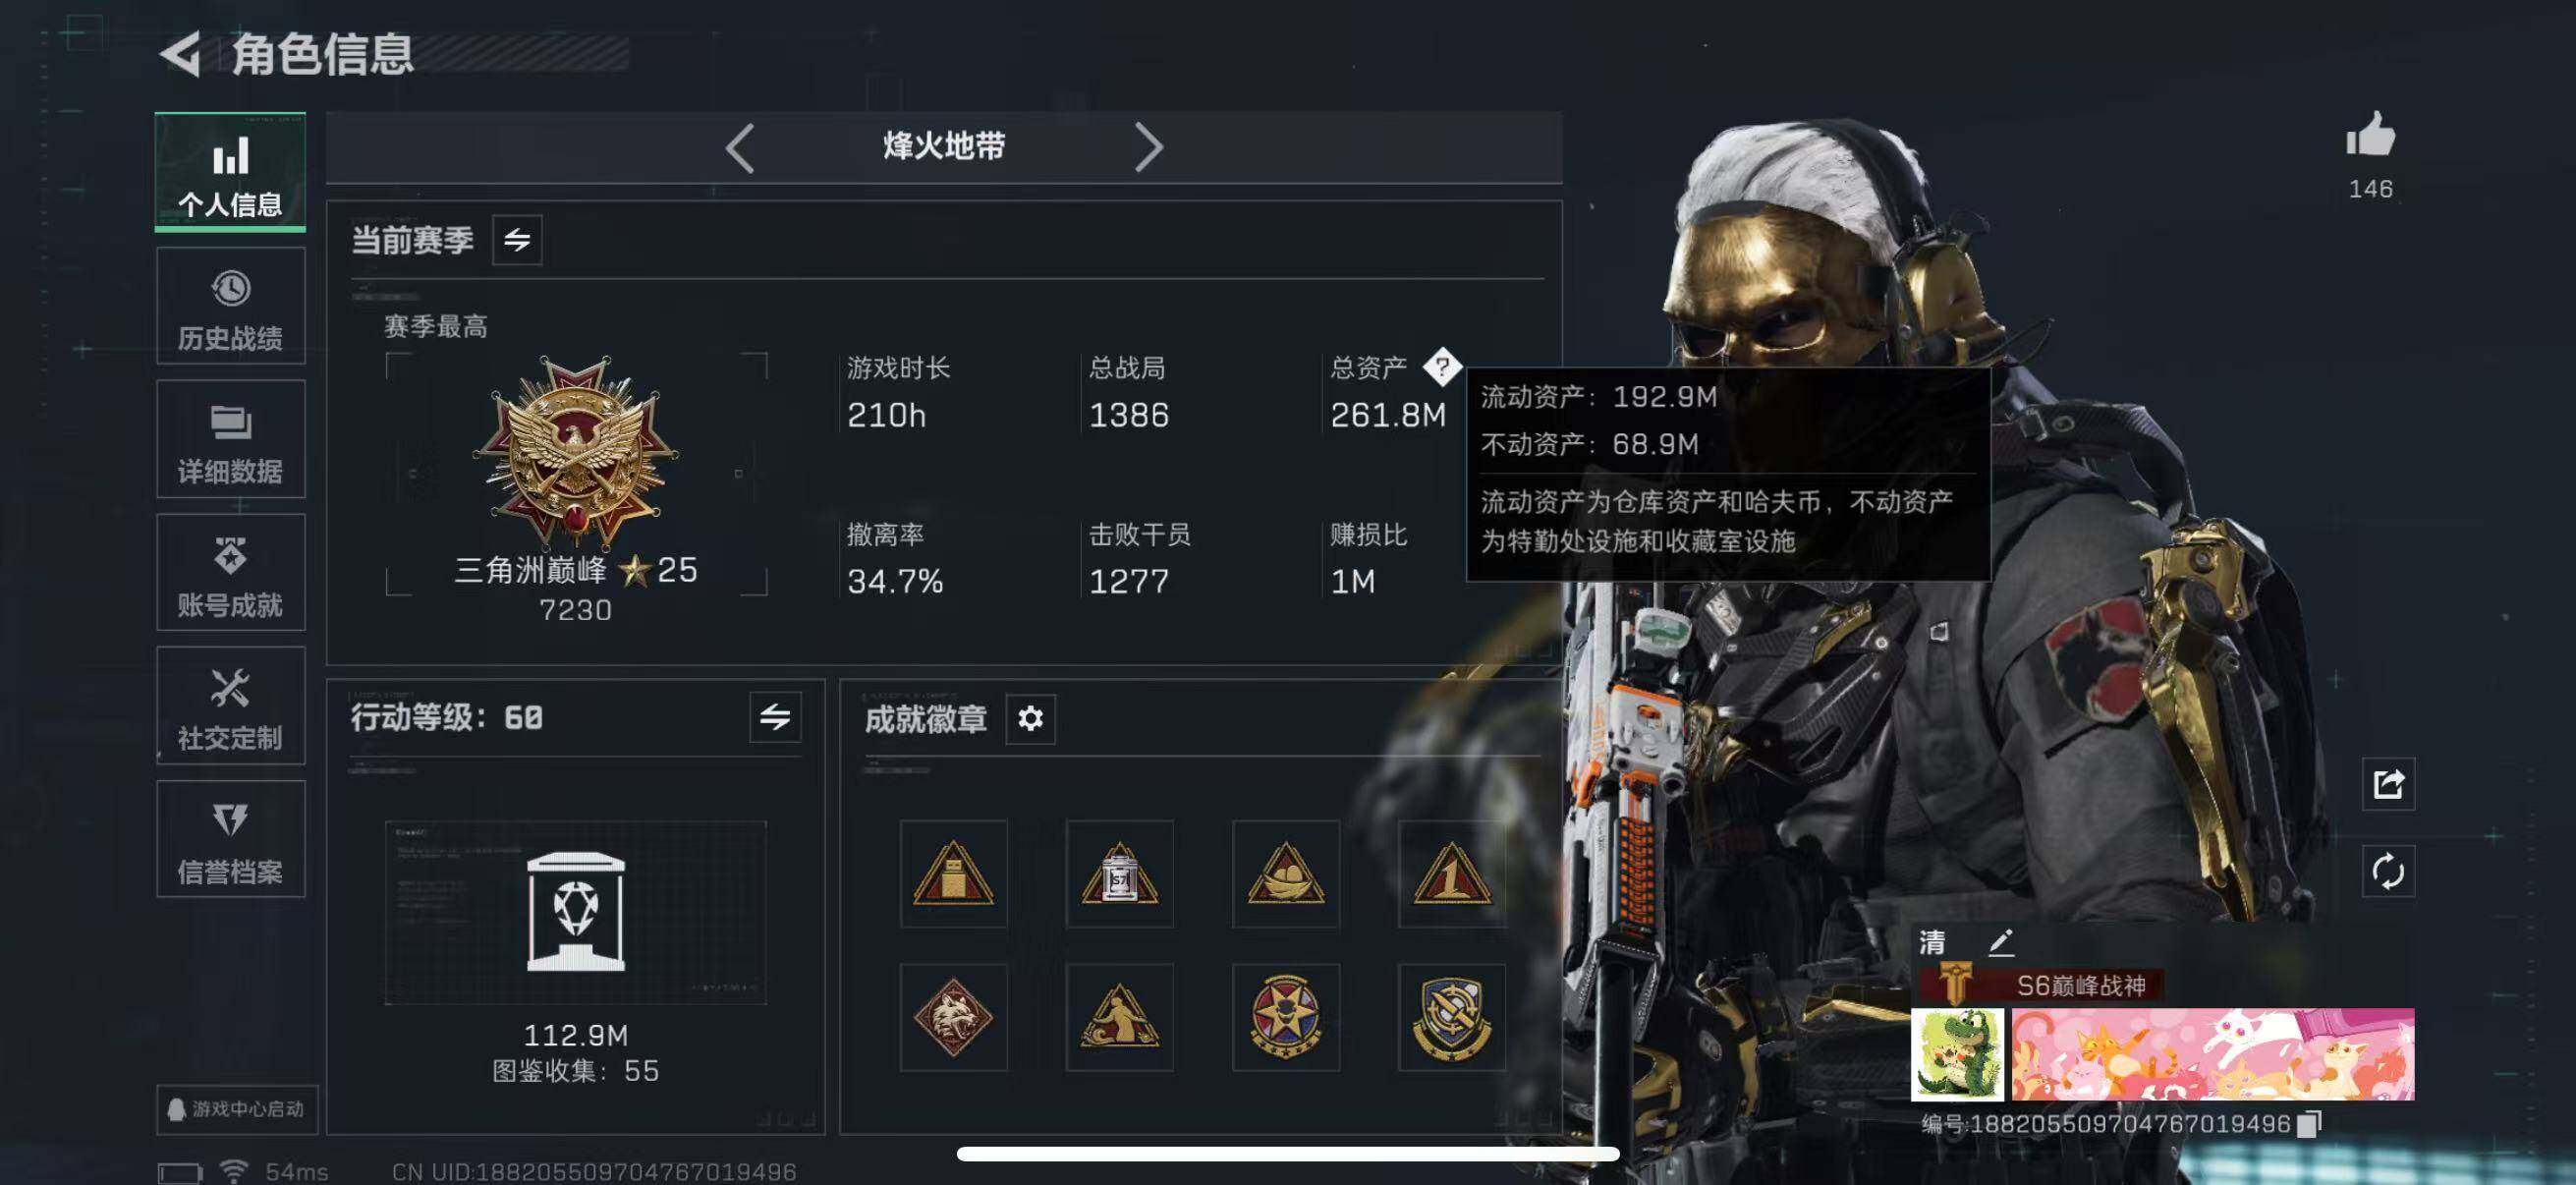The height and width of the screenshot is (1185, 2576).
Task: Select the 账号成就 medal icon
Action: click(x=230, y=555)
